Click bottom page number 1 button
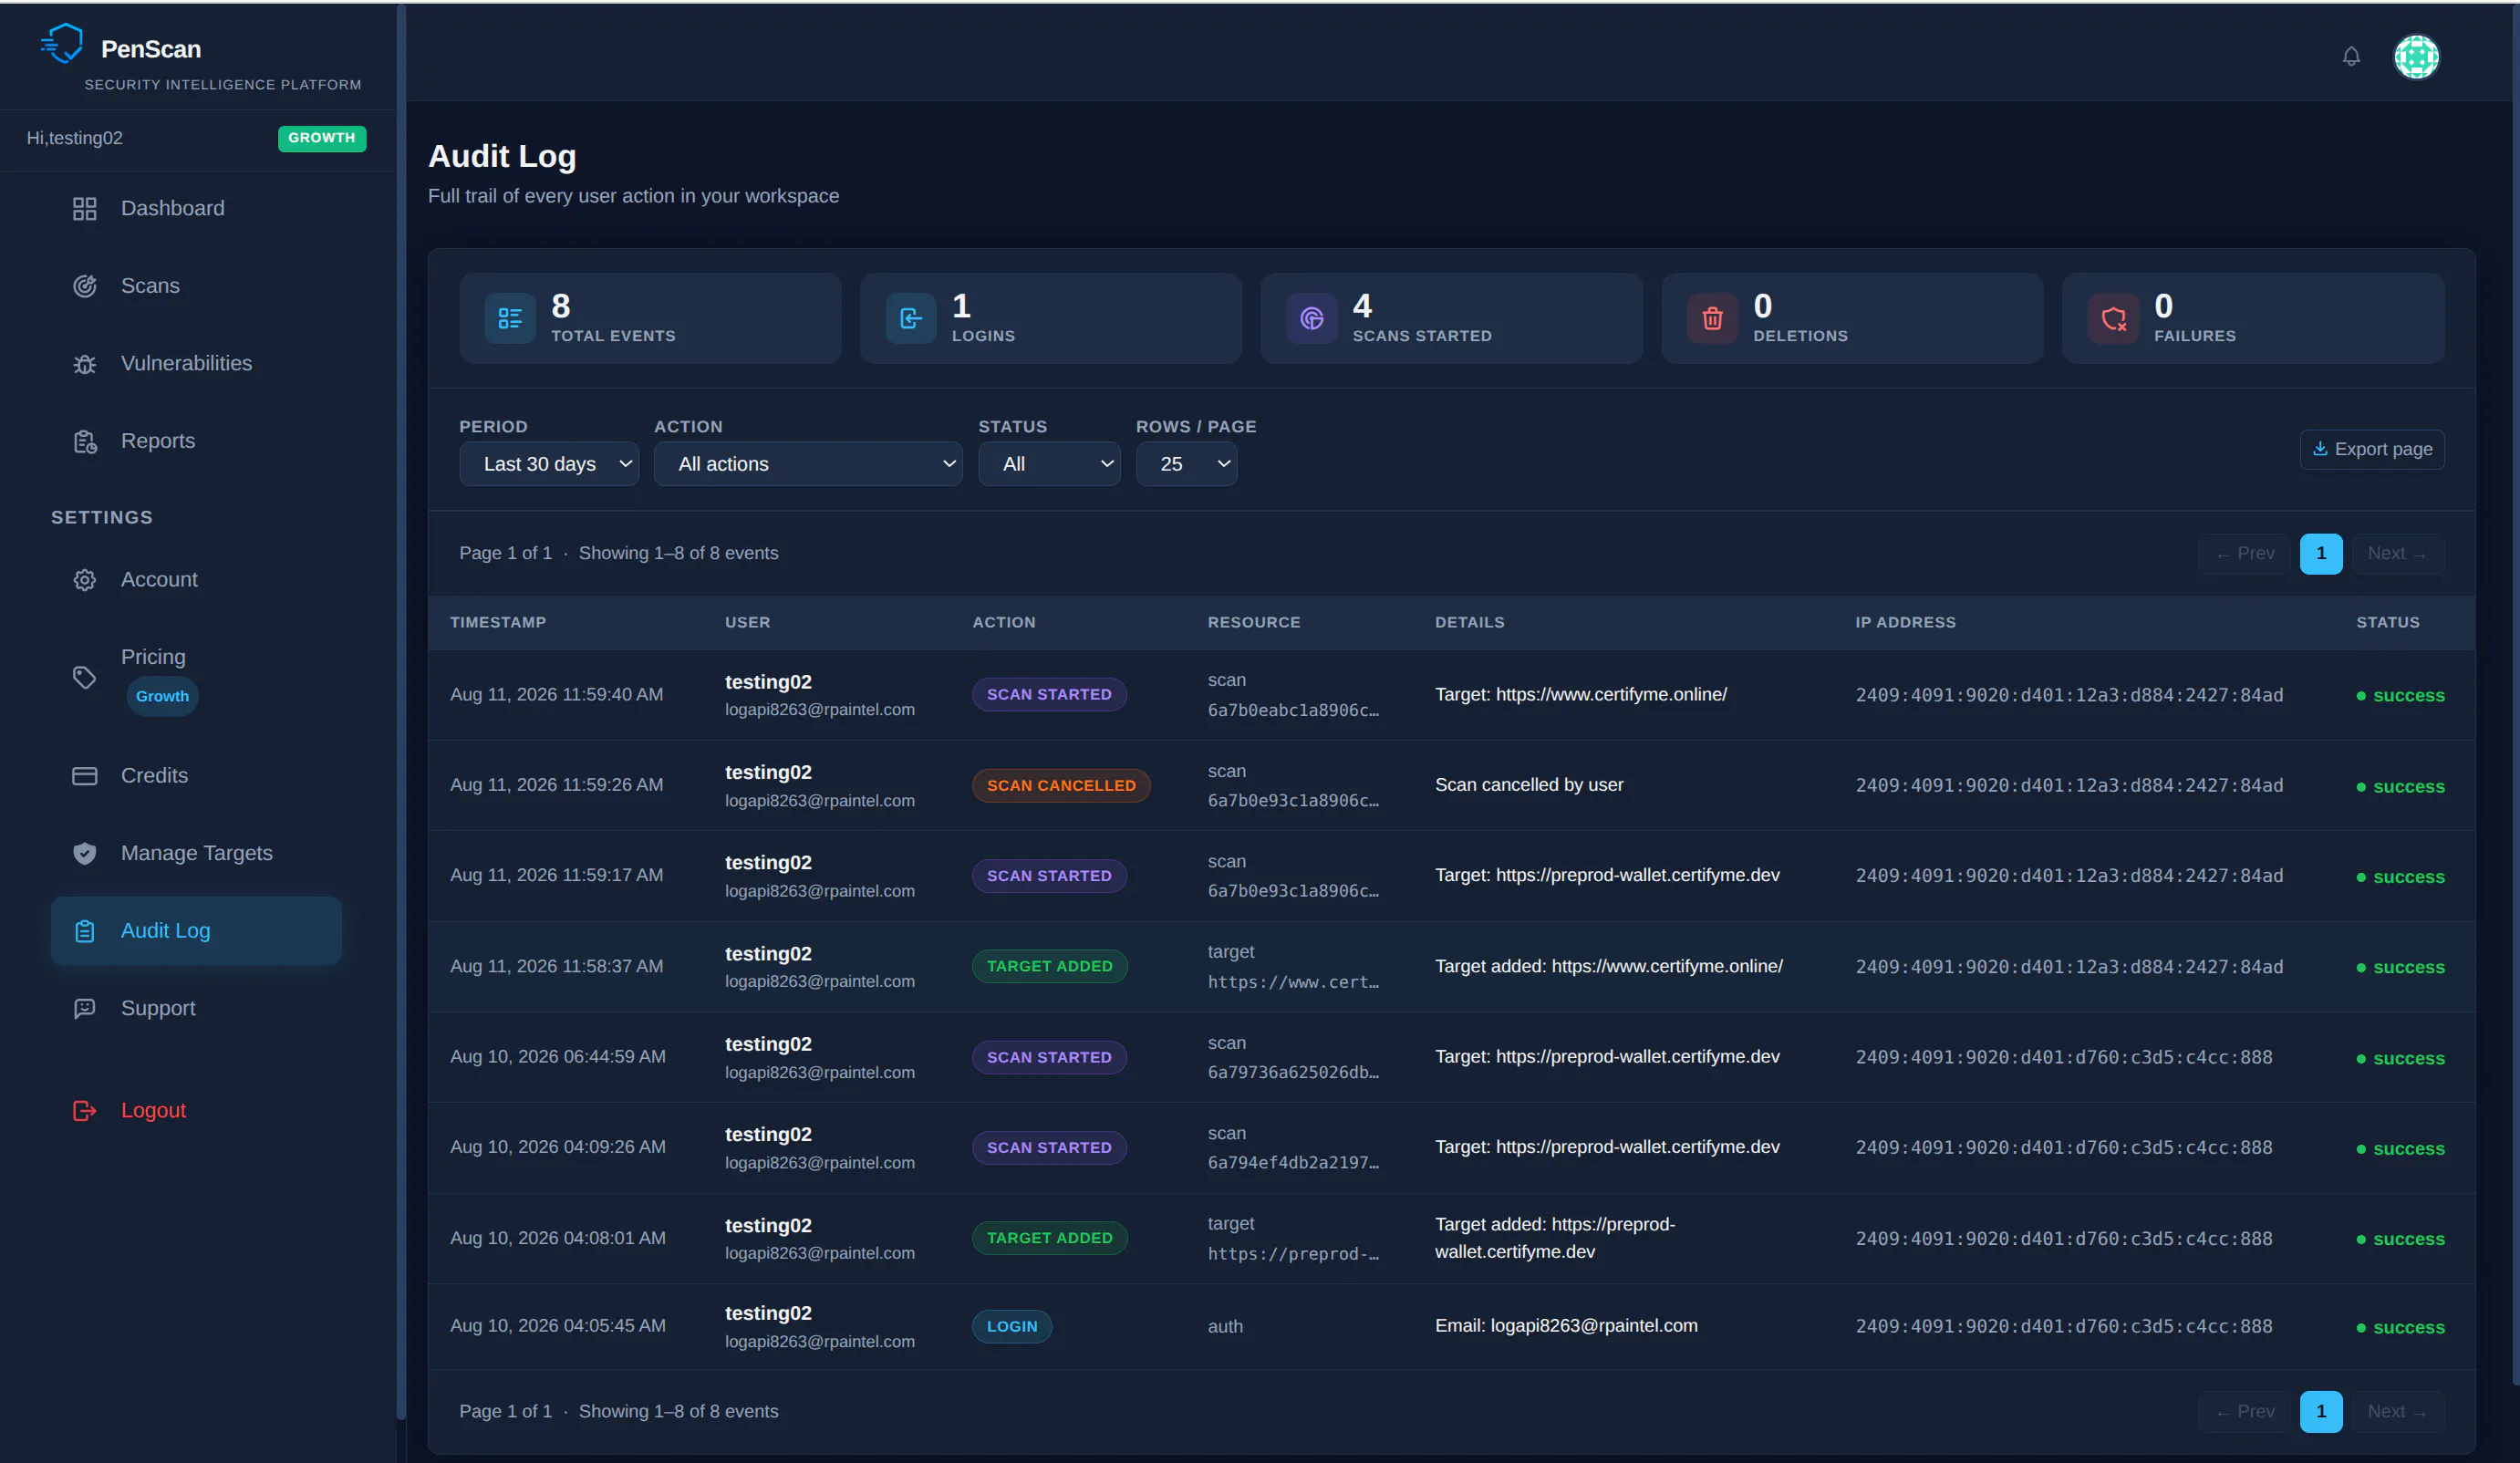 (x=2321, y=1412)
